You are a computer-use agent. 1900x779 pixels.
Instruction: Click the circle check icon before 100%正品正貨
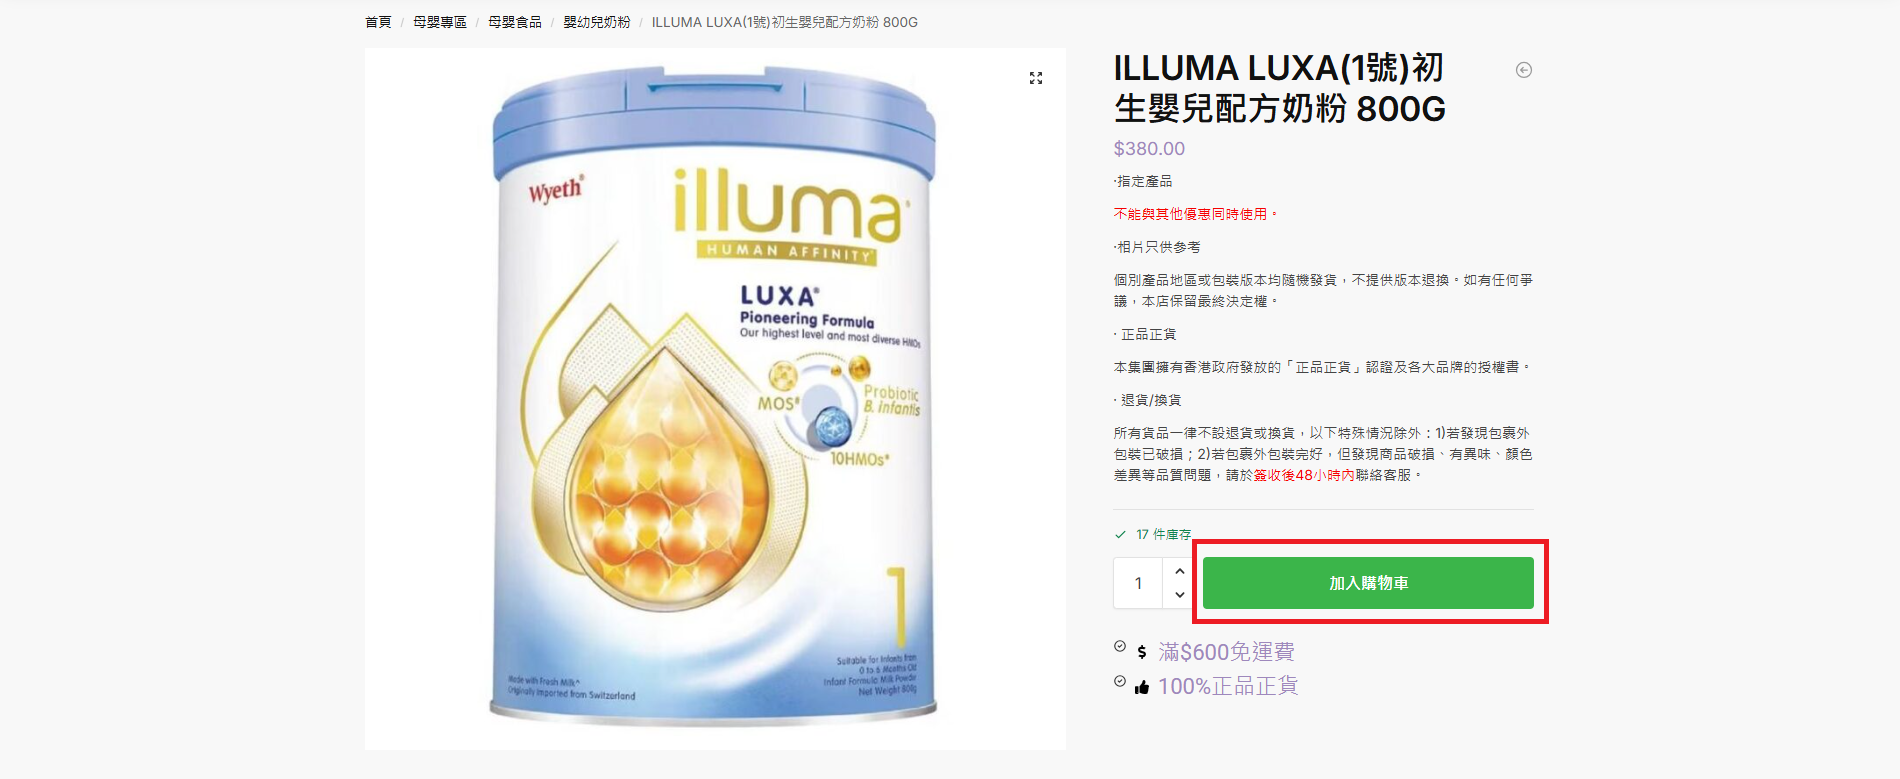(x=1120, y=681)
